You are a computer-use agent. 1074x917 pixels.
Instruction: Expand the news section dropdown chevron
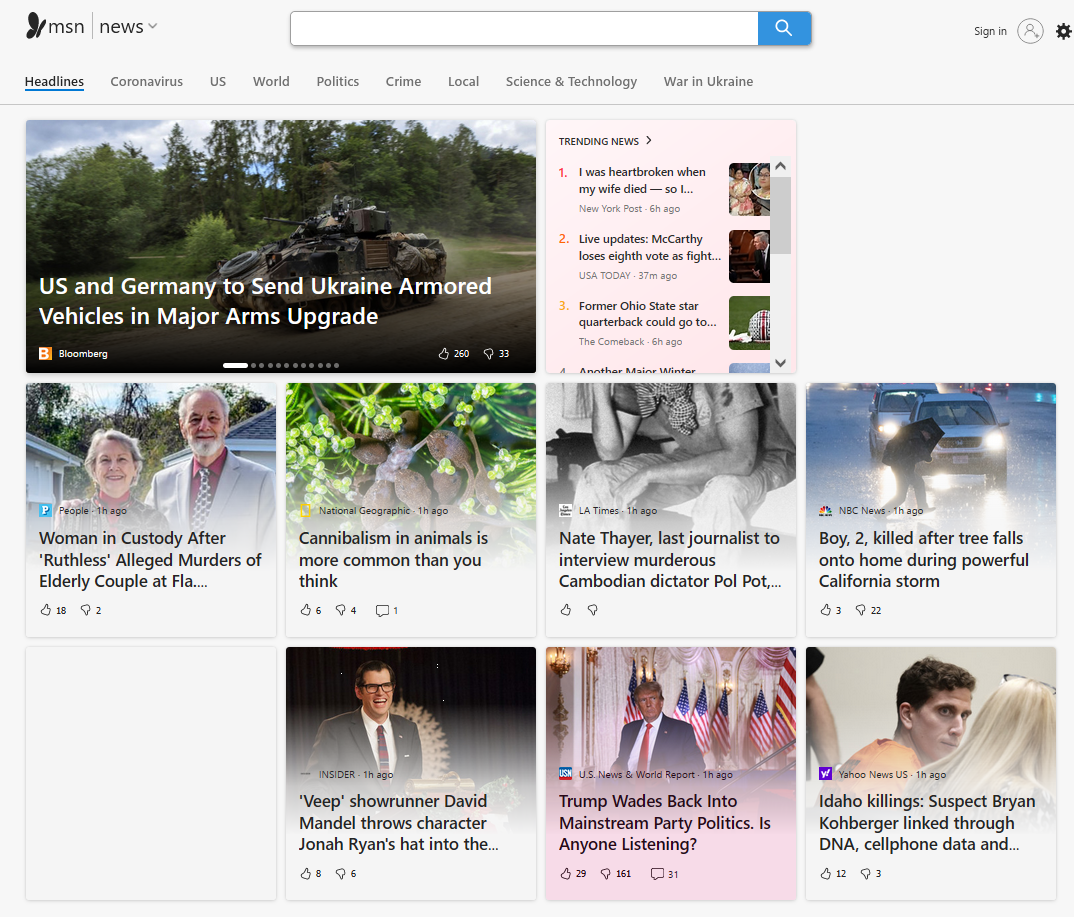pyautogui.click(x=153, y=27)
